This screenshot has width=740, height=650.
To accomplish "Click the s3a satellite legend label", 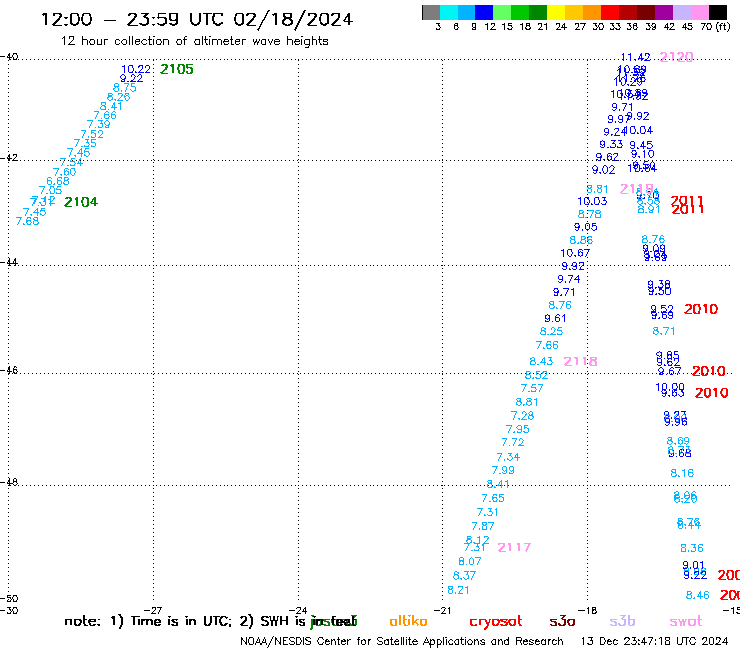I will [562, 621].
